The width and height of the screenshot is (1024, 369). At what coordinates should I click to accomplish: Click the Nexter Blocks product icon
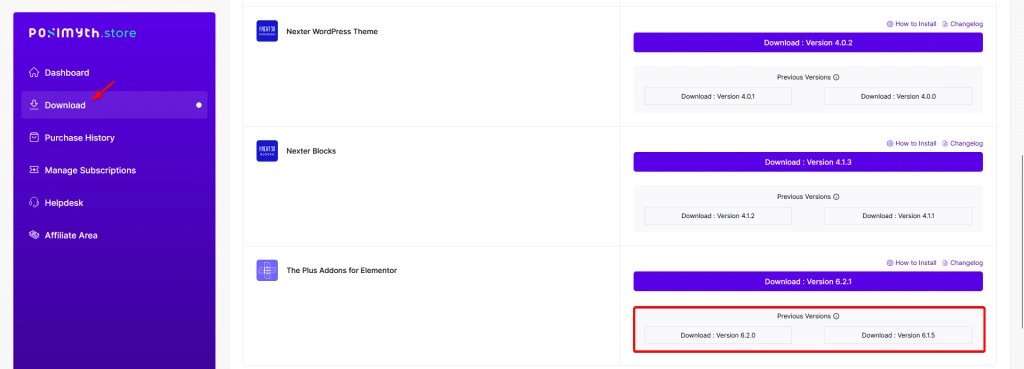267,151
